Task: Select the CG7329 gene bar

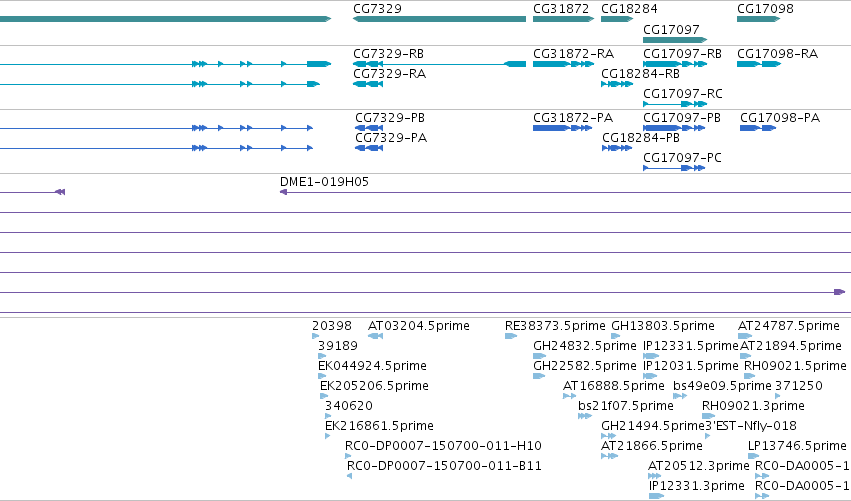Action: tap(439, 19)
